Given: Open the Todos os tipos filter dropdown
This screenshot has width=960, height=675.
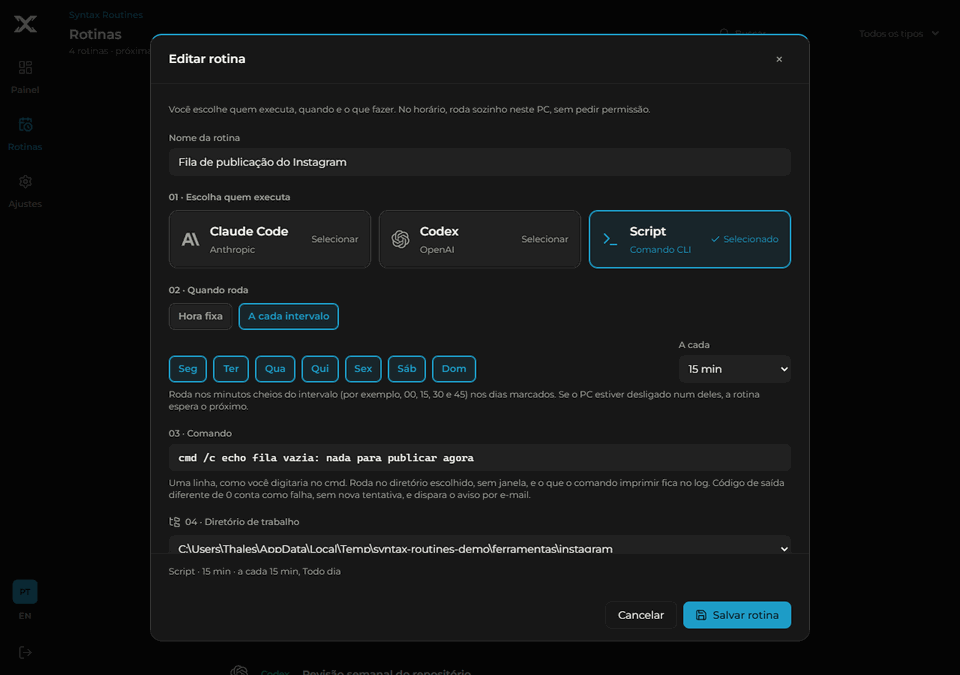Looking at the screenshot, I should pyautogui.click(x=899, y=34).
